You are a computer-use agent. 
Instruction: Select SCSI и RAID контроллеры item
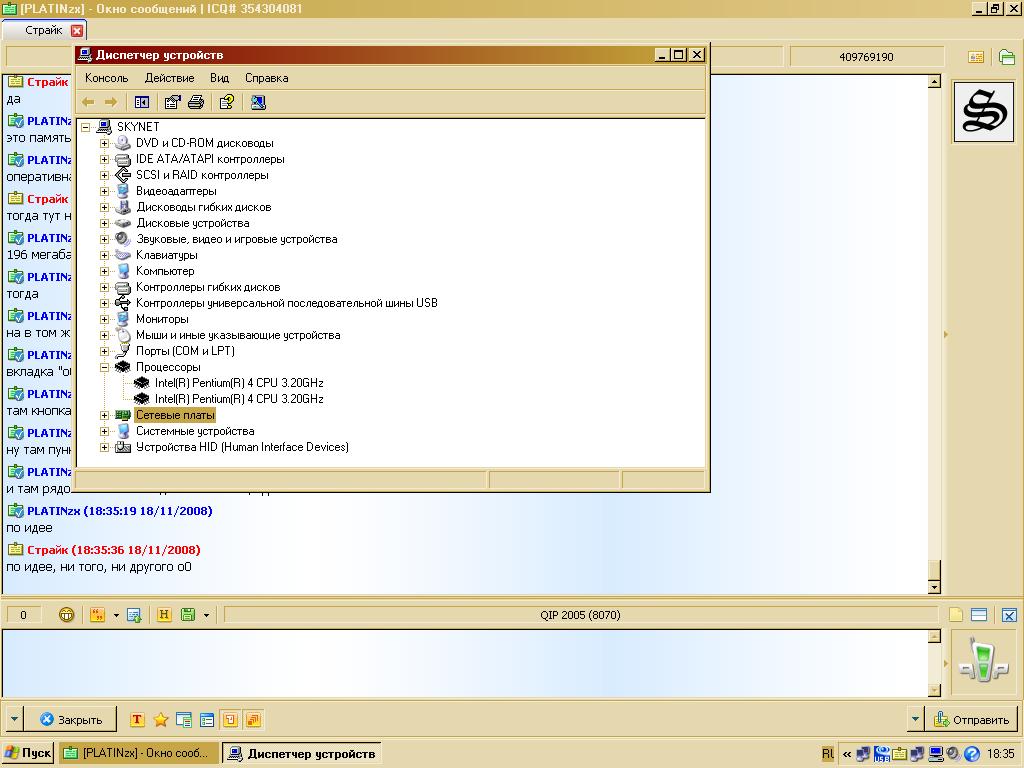click(x=202, y=175)
